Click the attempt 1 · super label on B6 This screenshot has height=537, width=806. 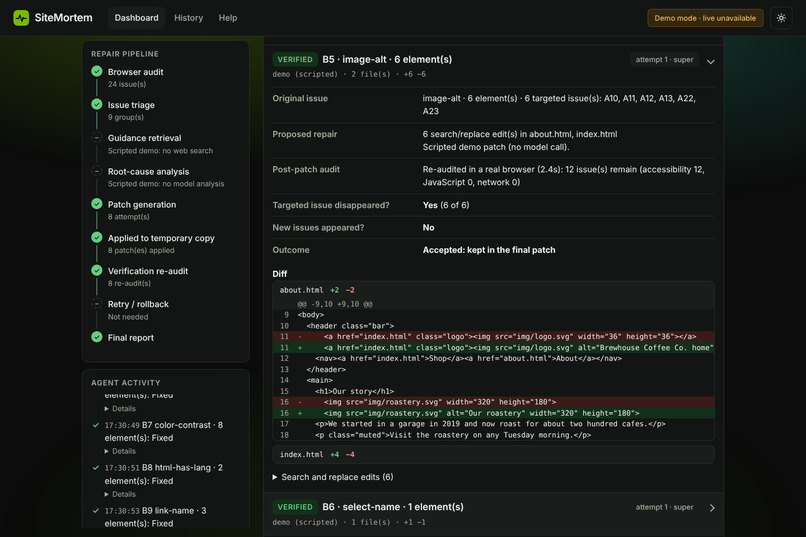tap(664, 507)
